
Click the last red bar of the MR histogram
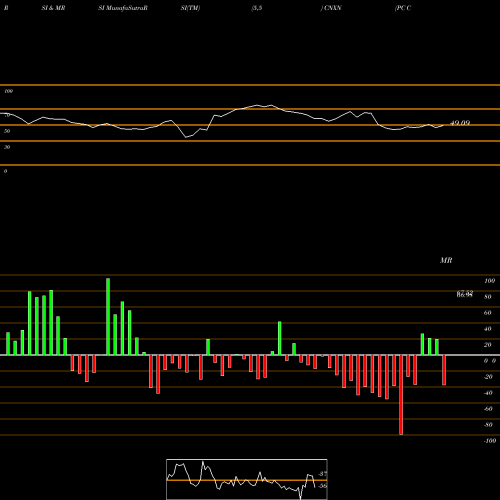tap(444, 370)
